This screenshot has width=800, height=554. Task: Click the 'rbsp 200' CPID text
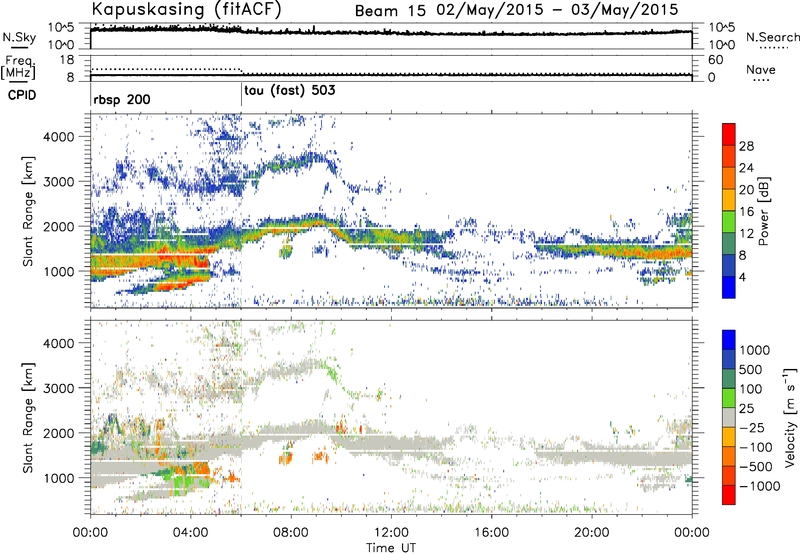coord(122,99)
